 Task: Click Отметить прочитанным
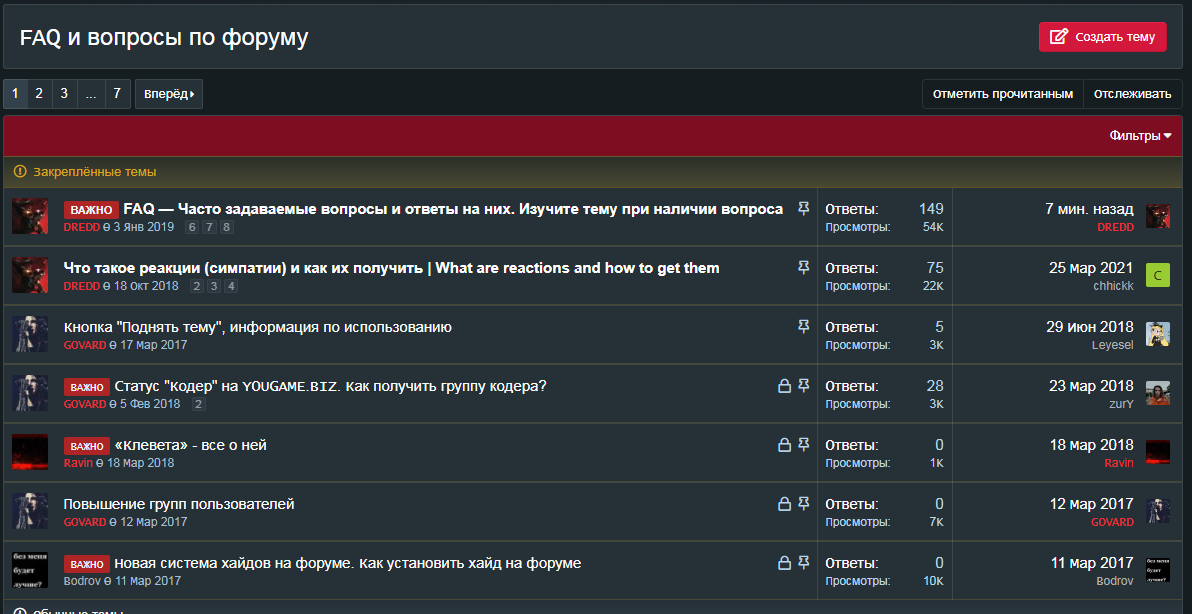pos(1002,94)
